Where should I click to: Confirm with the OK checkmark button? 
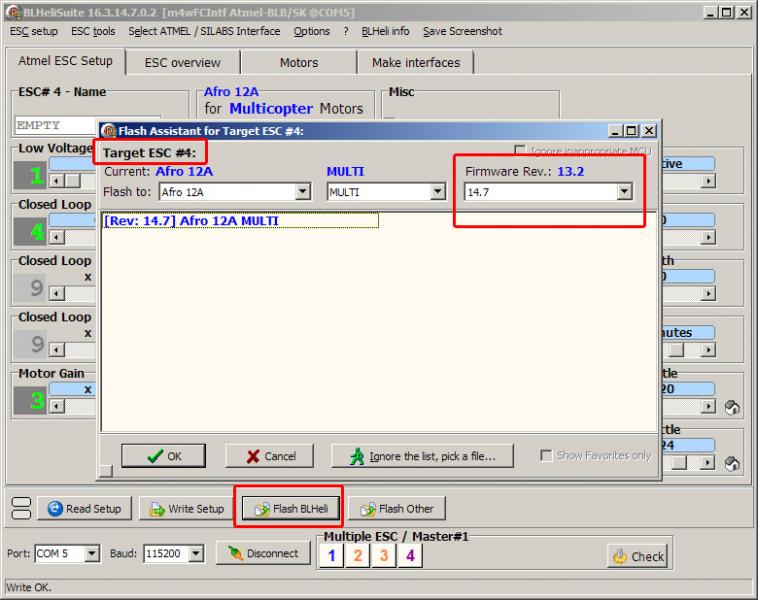[x=163, y=456]
